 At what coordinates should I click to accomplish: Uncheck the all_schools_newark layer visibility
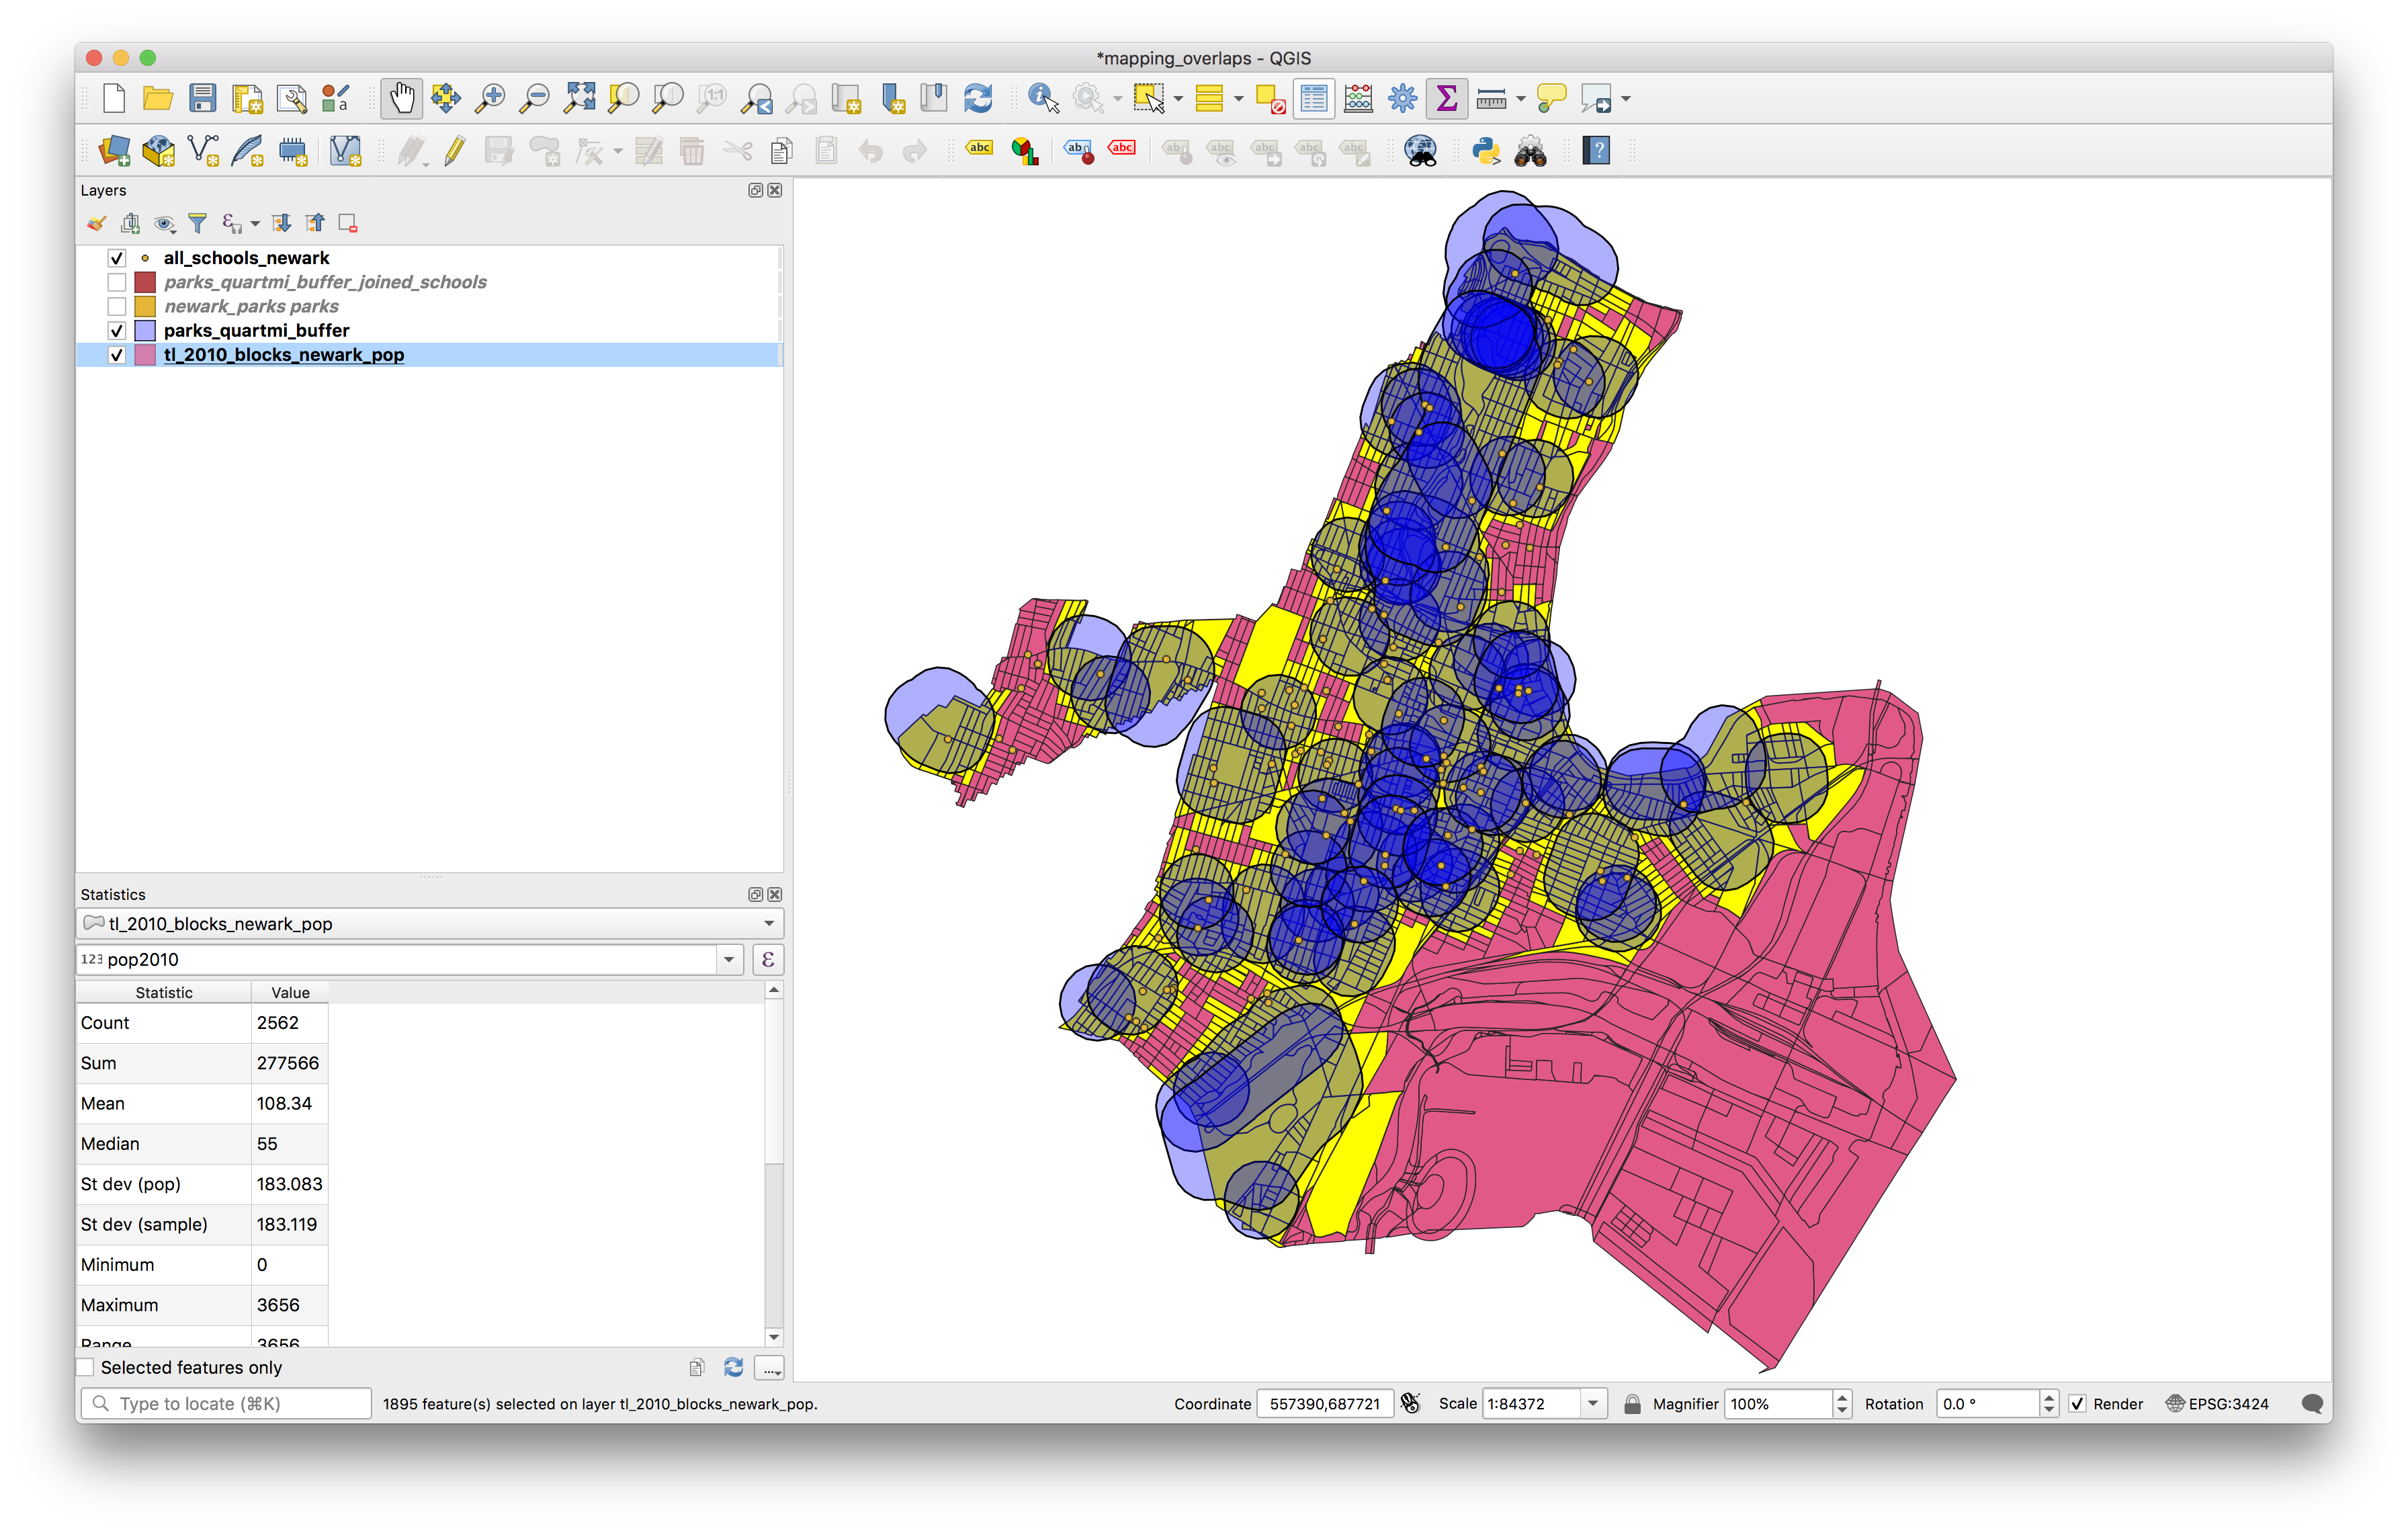[117, 258]
